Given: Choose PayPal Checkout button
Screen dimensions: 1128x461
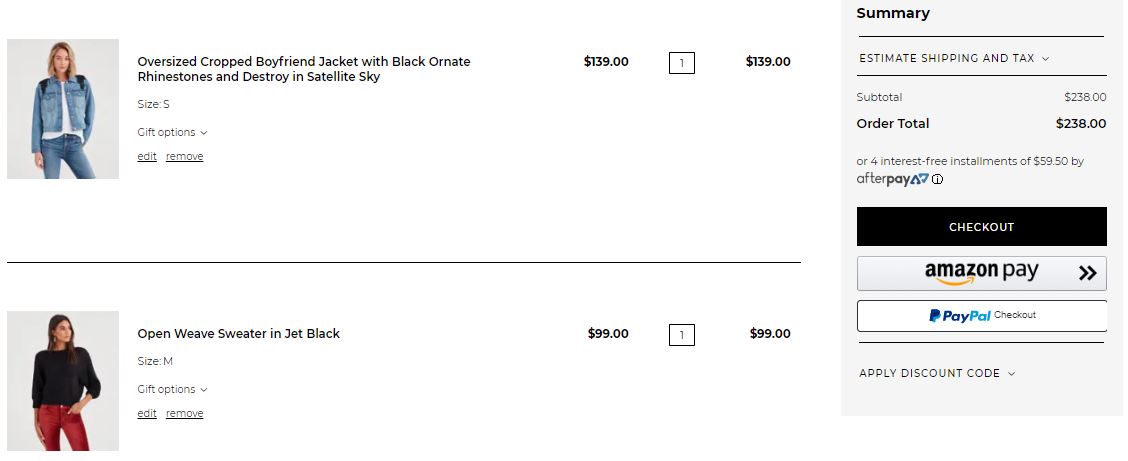Looking at the screenshot, I should point(981,316).
